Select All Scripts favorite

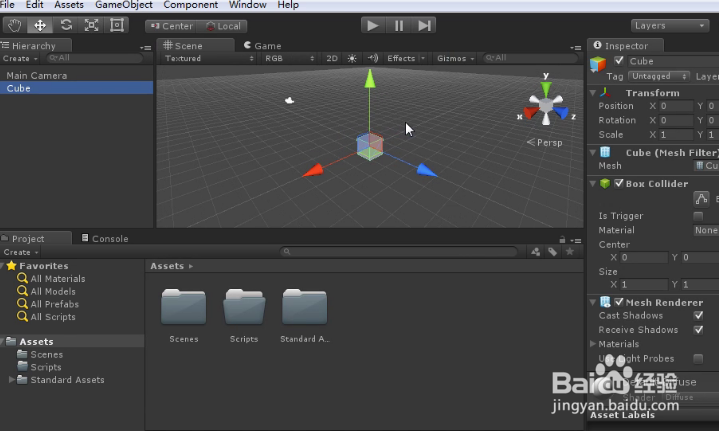pyautogui.click(x=53, y=317)
